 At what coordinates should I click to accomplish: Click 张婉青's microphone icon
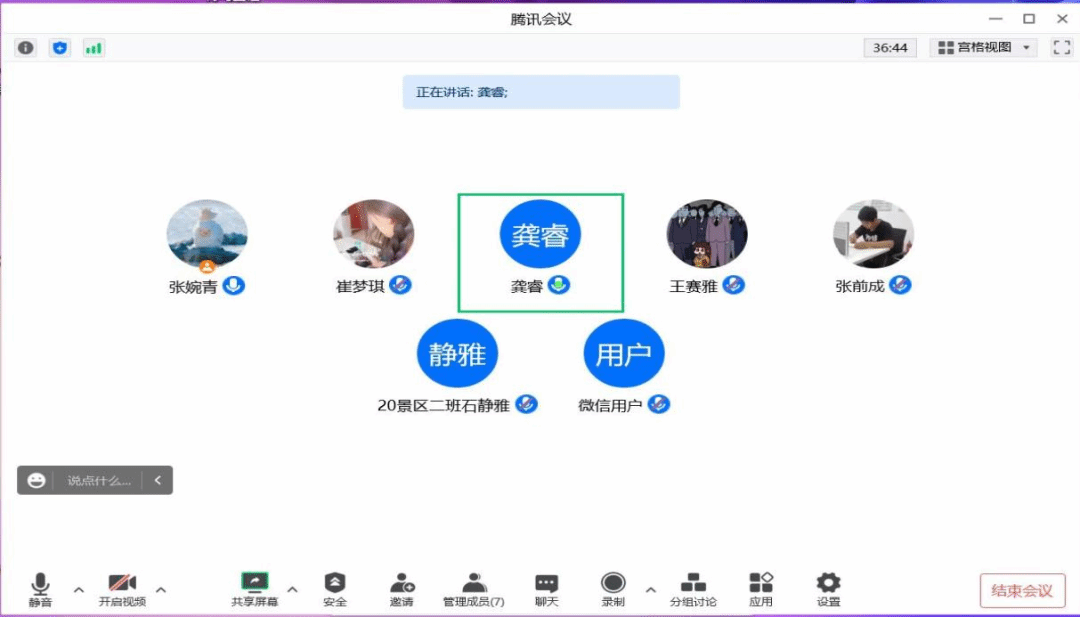click(x=234, y=286)
